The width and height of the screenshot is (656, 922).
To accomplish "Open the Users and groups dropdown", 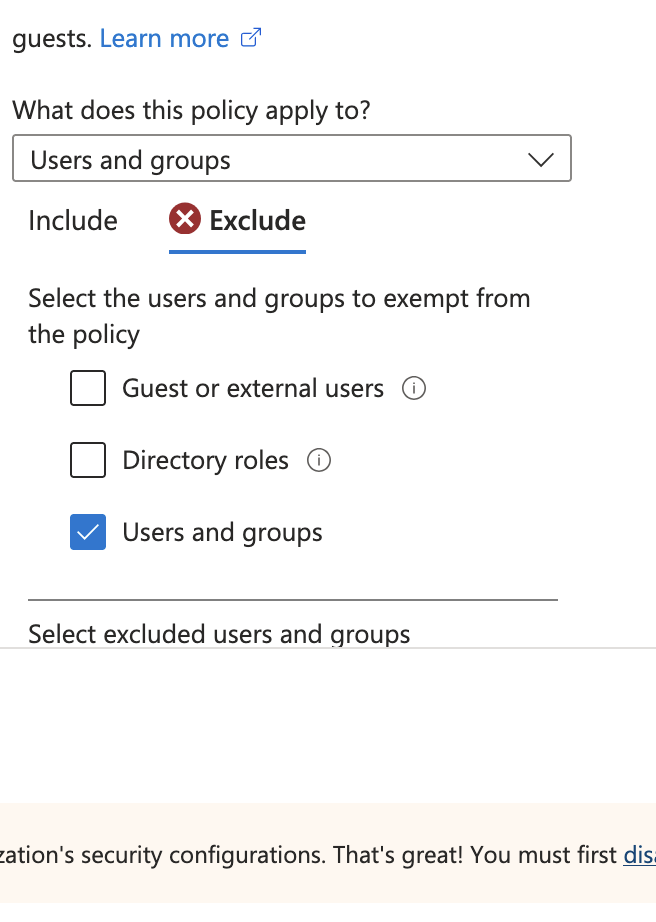I will coord(292,158).
